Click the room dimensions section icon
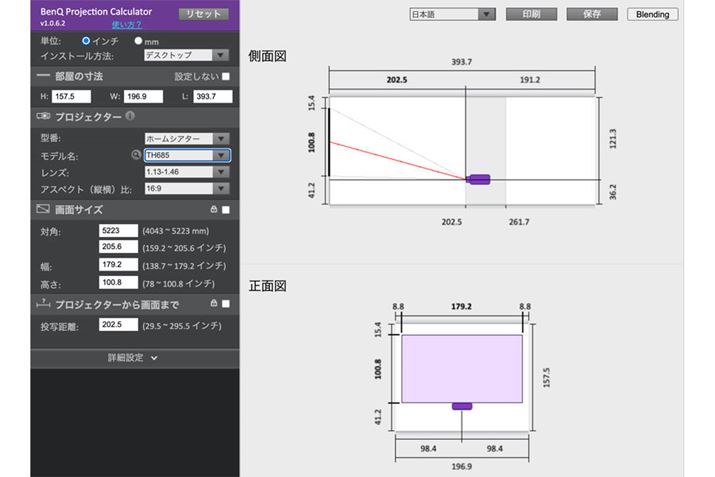Screen dimensions: 715x477 [43, 76]
